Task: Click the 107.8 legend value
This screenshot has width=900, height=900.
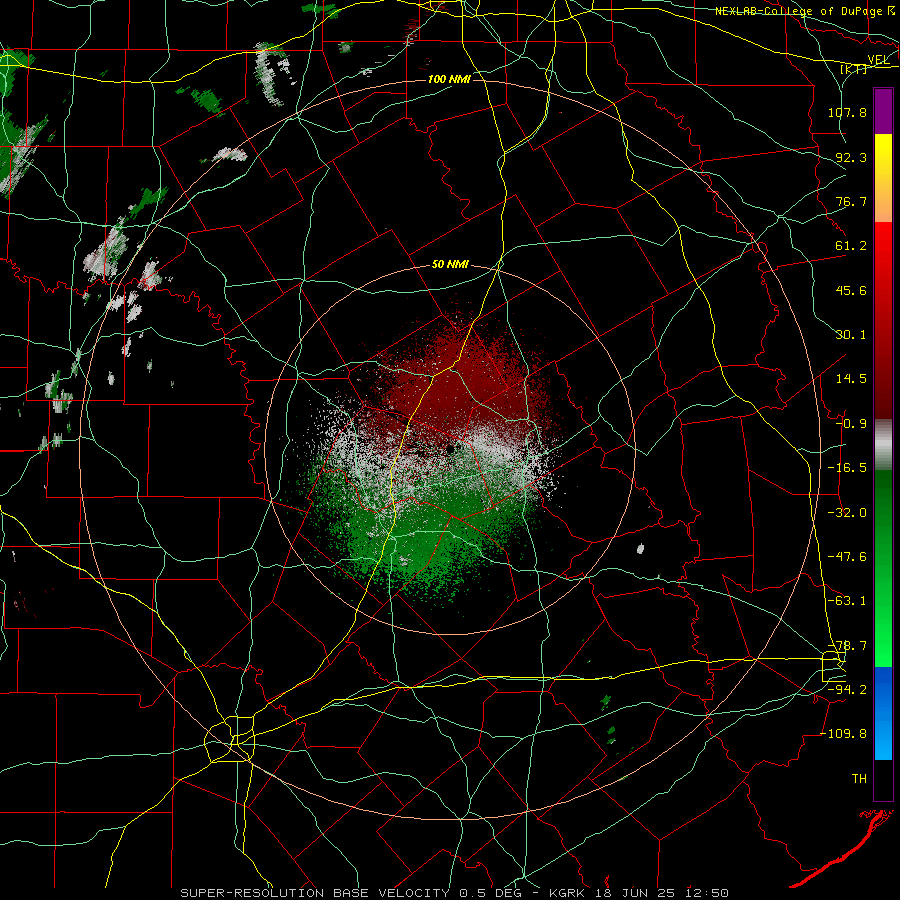Action: [847, 112]
